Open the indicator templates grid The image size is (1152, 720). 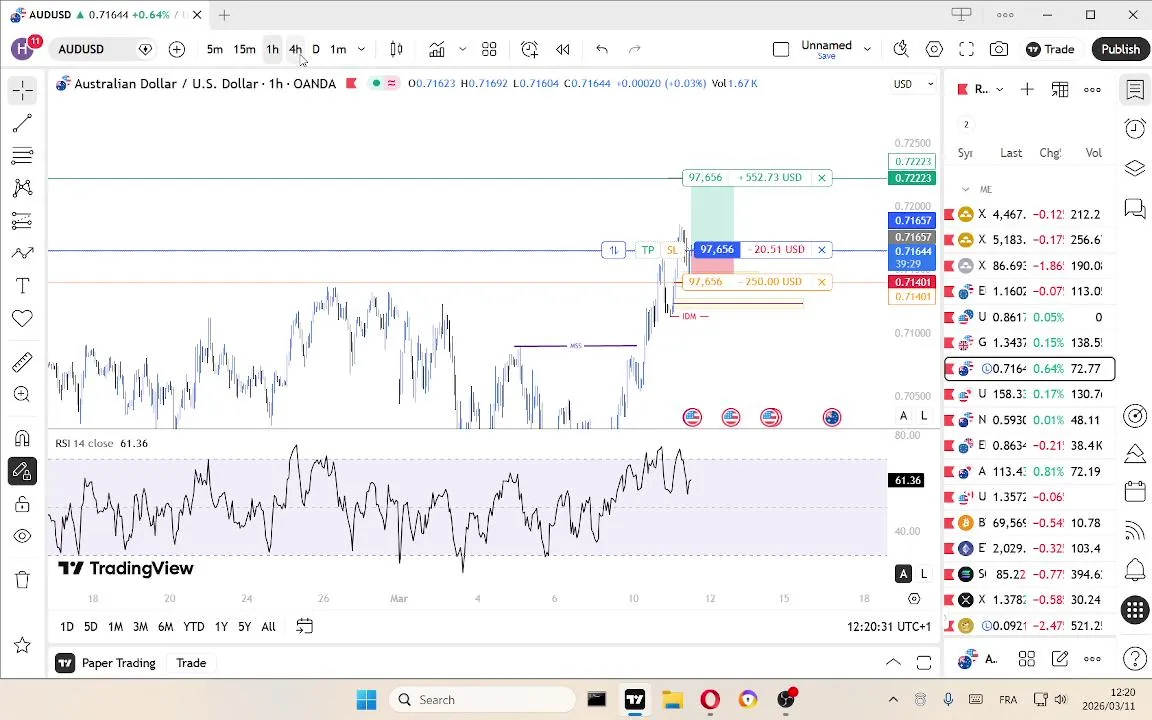pyautogui.click(x=489, y=49)
